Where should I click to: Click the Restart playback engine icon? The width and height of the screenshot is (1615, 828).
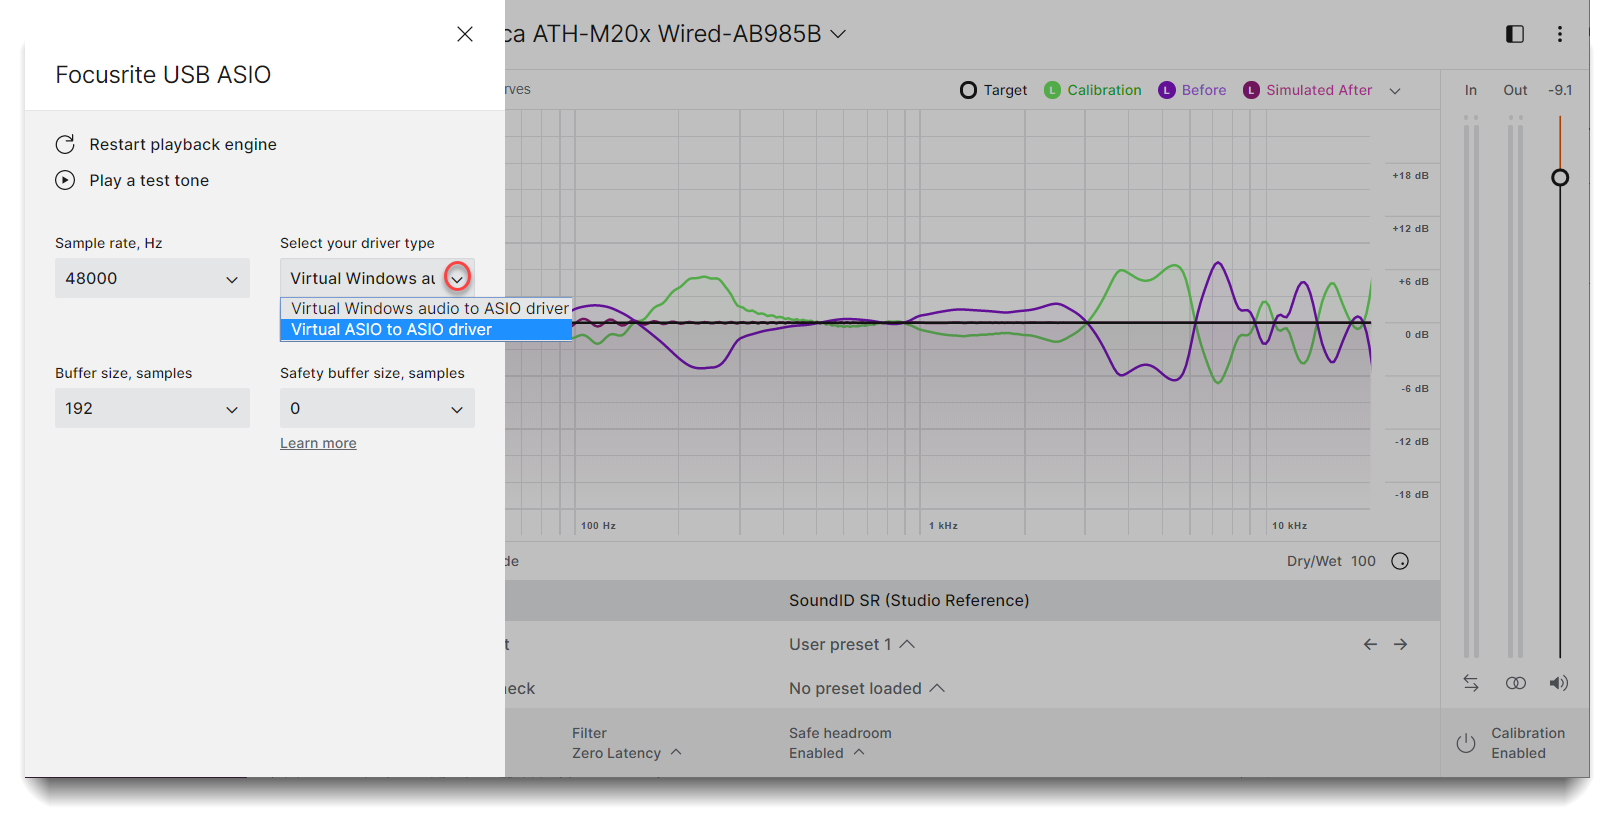[x=65, y=145]
